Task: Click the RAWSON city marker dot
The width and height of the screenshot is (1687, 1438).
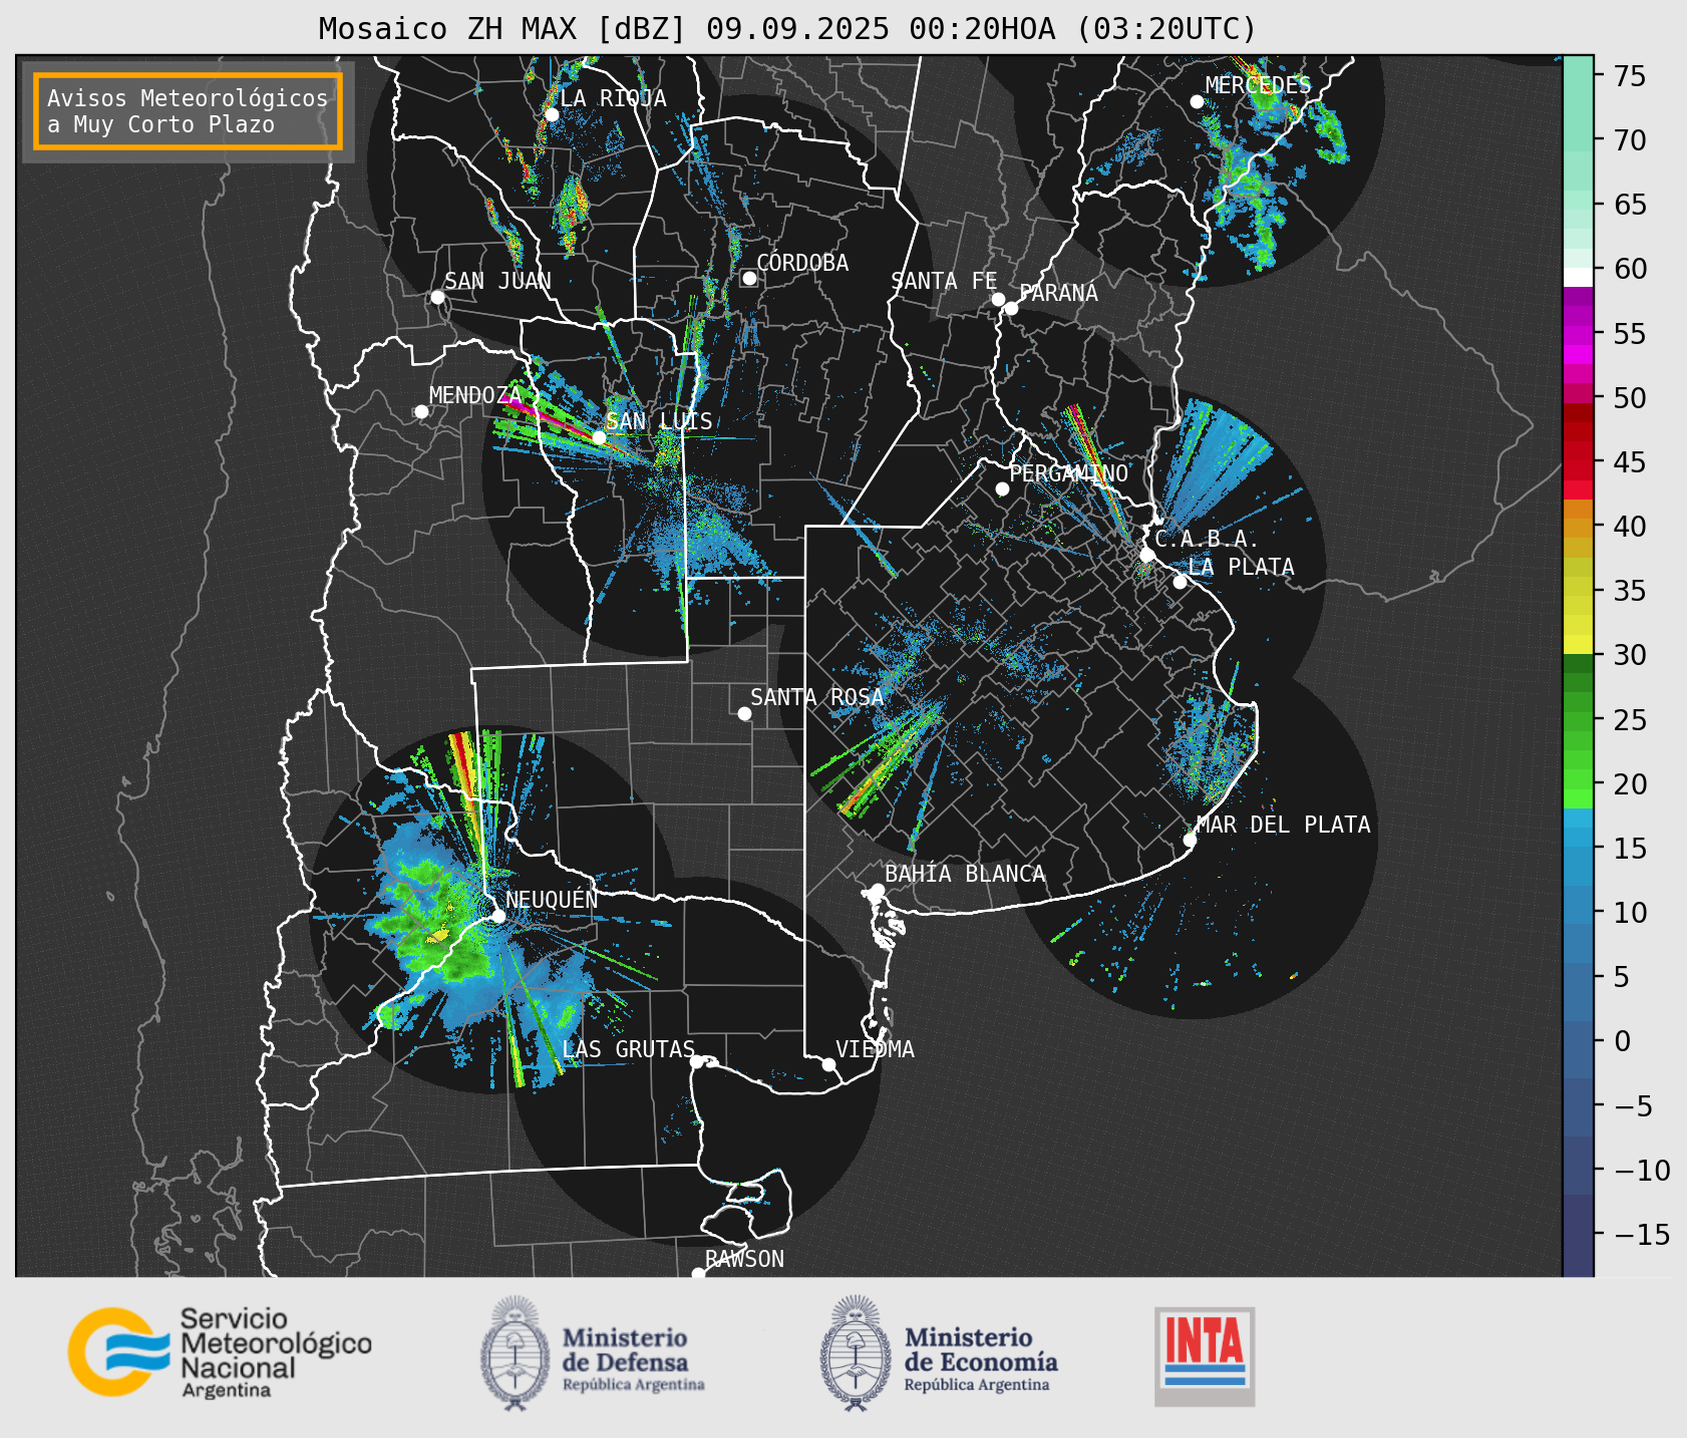Action: (x=698, y=1273)
